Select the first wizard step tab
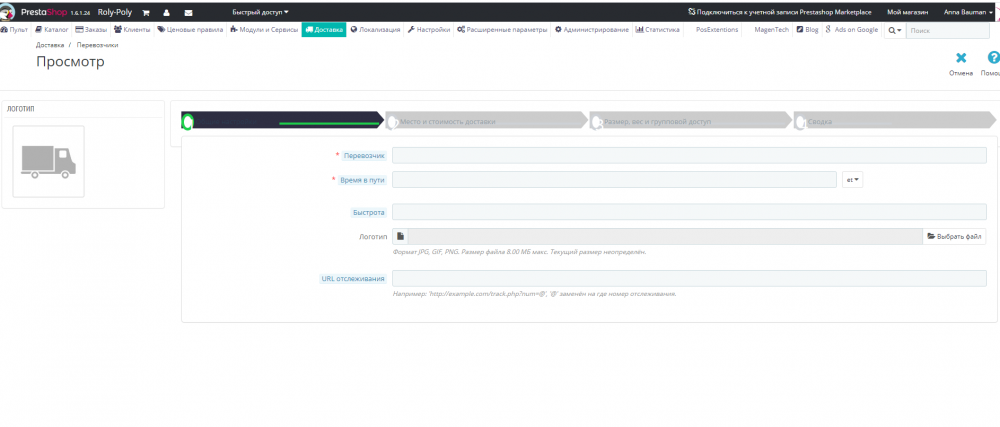This screenshot has height=427, width=1000. pyautogui.click(x=282, y=120)
